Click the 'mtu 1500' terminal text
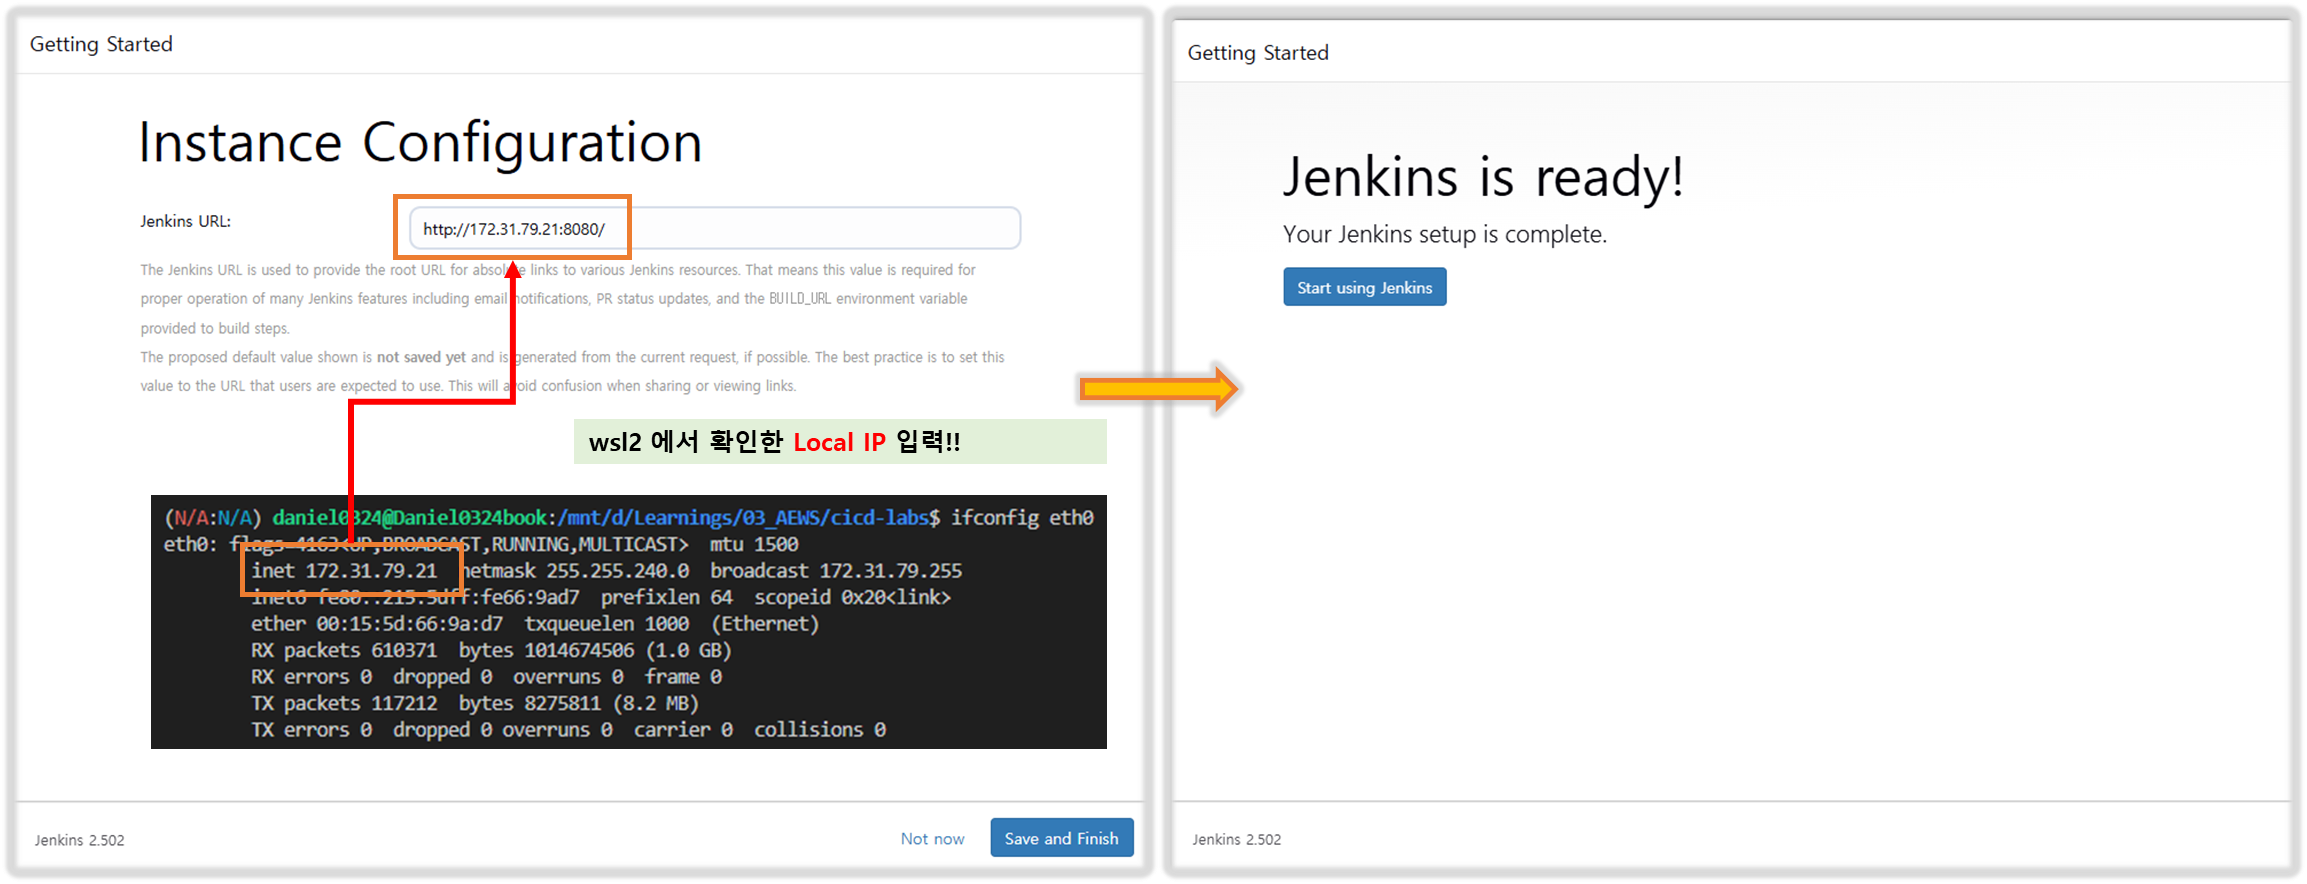 click(x=754, y=545)
